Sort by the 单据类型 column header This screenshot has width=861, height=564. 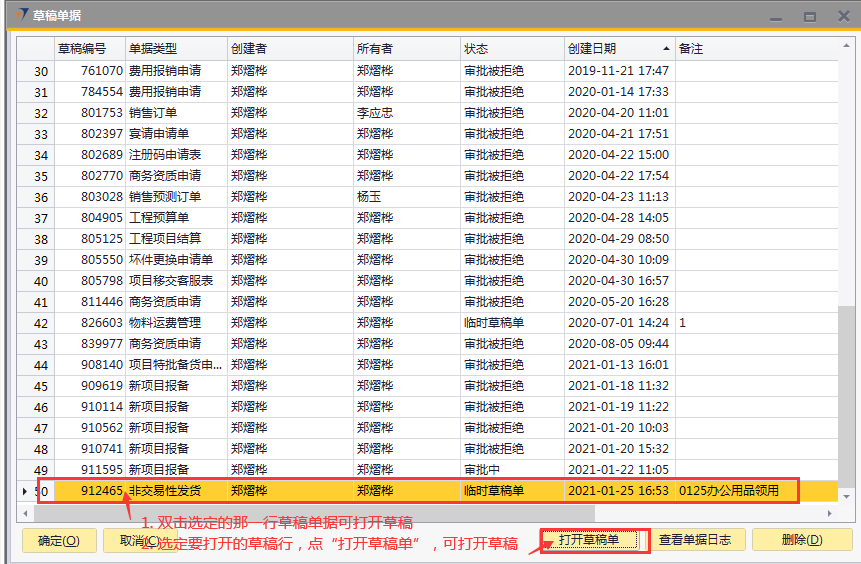(x=175, y=49)
